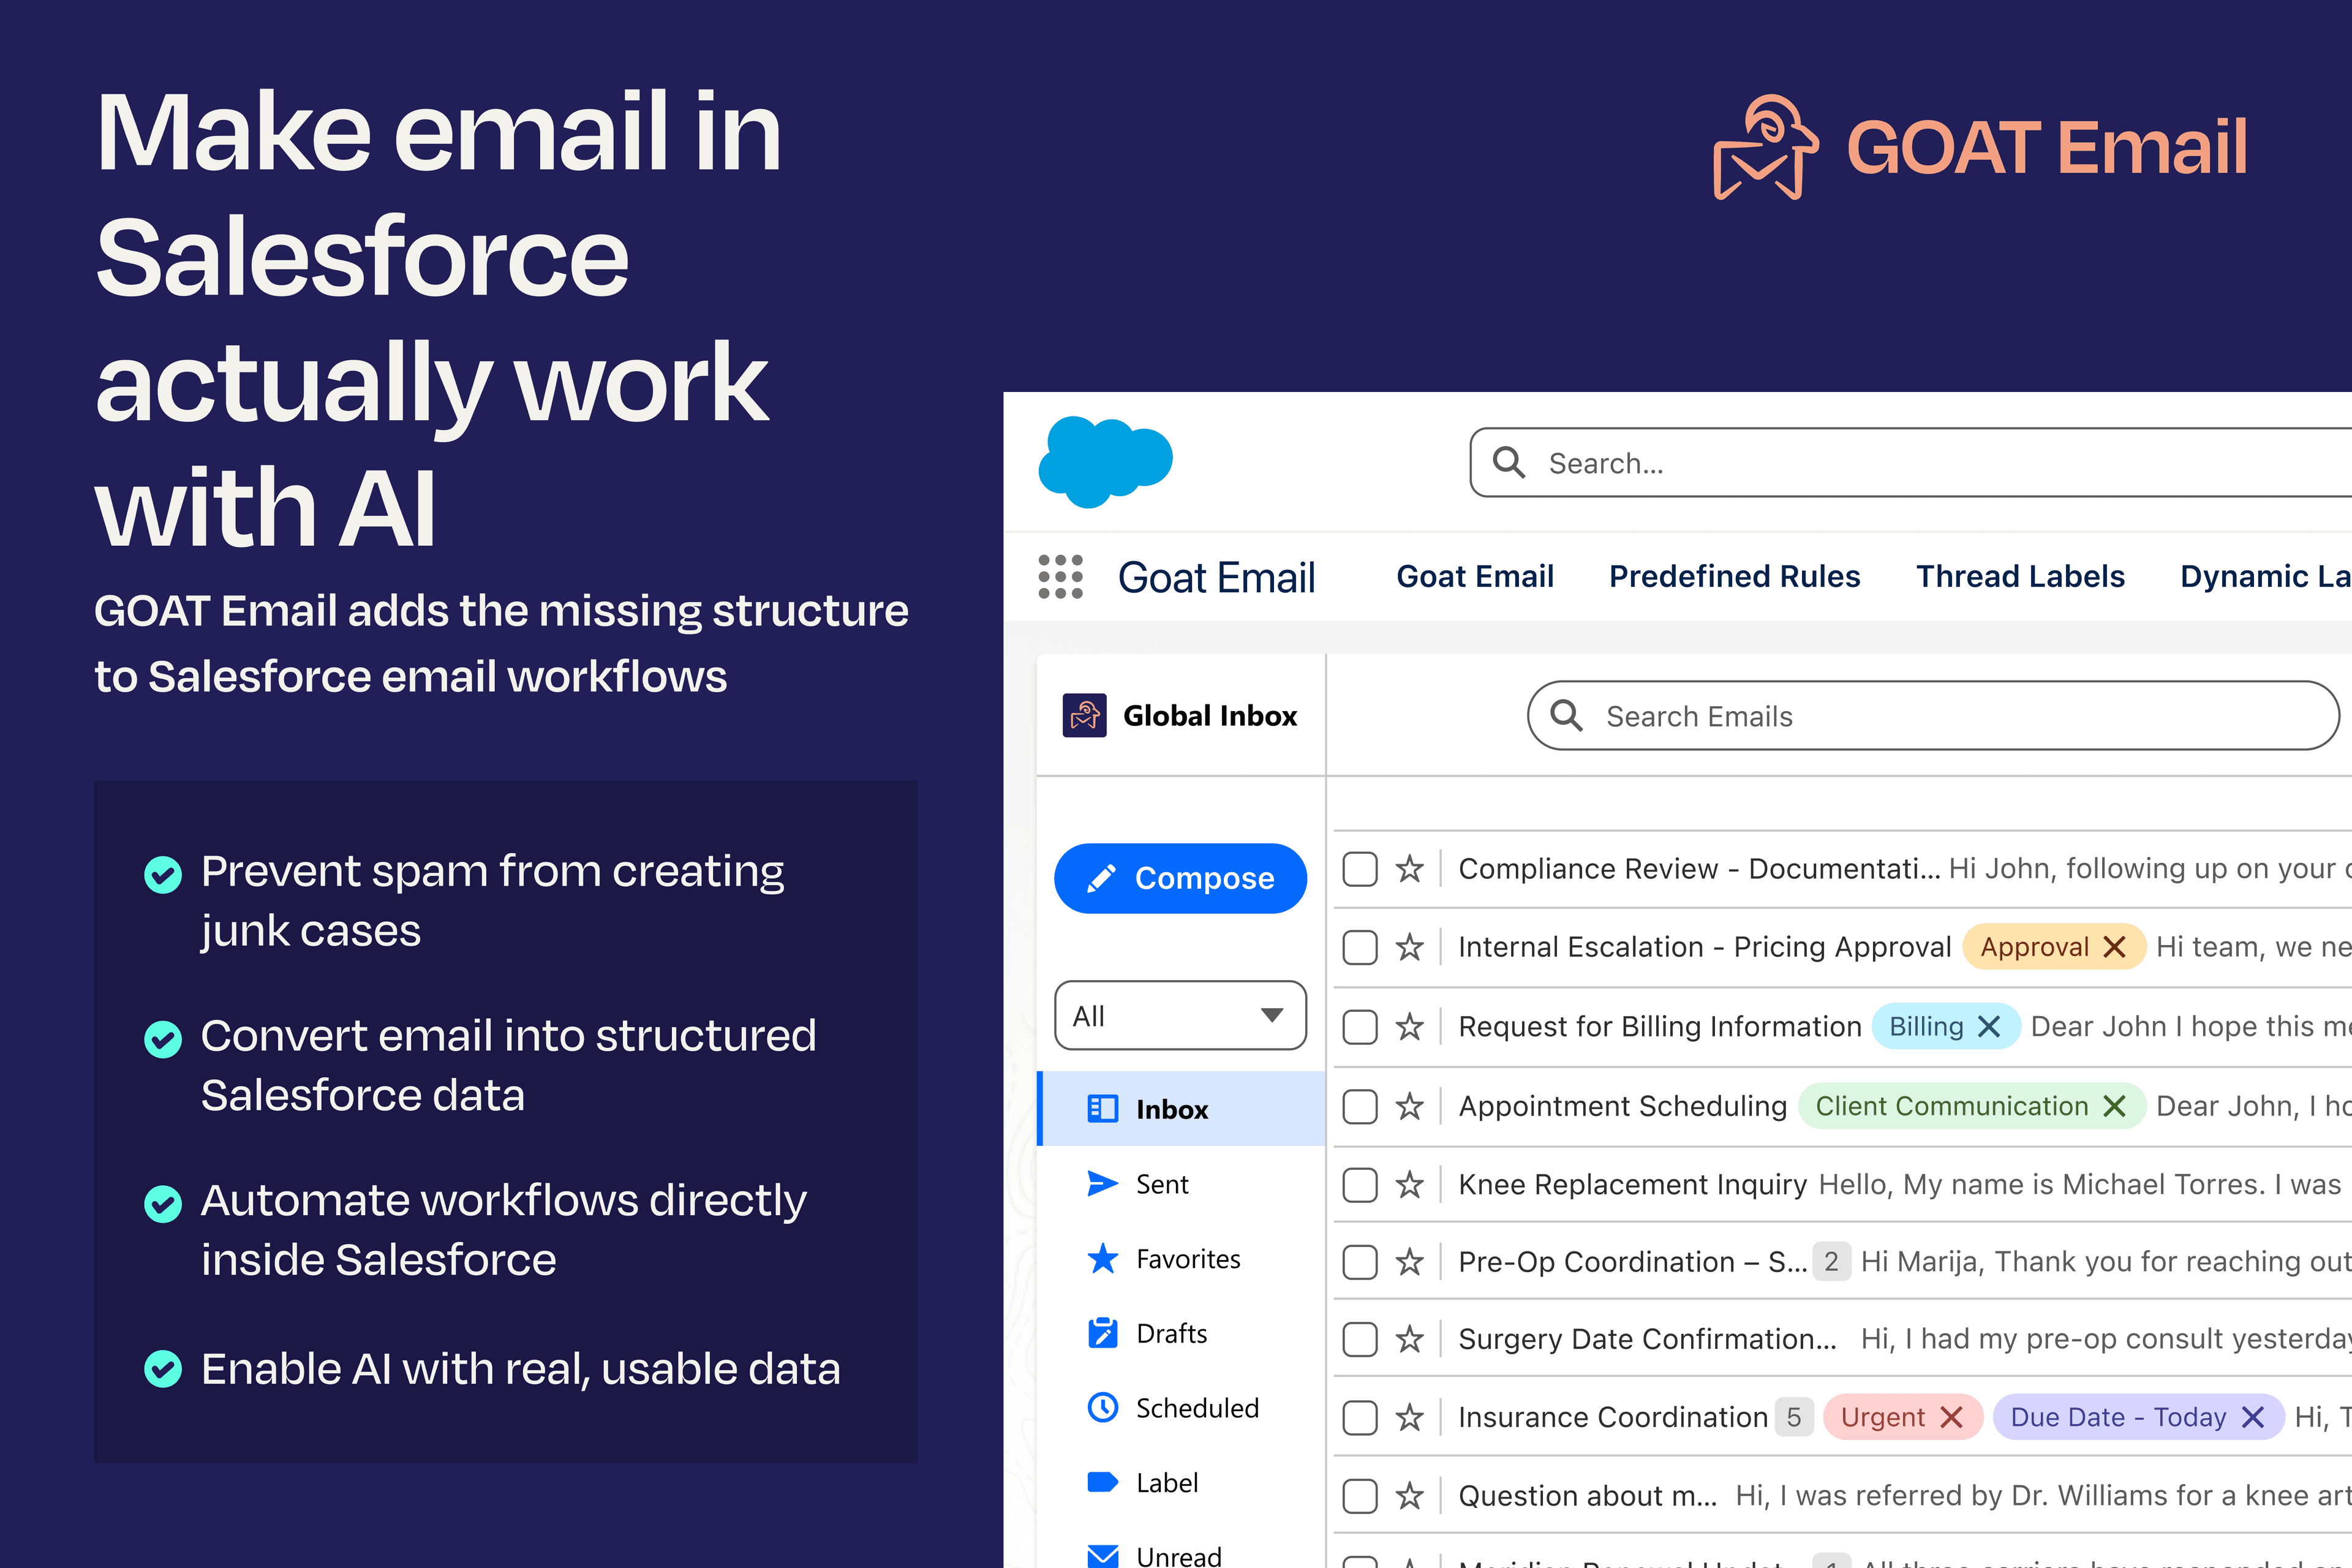The height and width of the screenshot is (1568, 2352).
Task: Star the Pre-Op Coordination email
Action: (x=1410, y=1262)
